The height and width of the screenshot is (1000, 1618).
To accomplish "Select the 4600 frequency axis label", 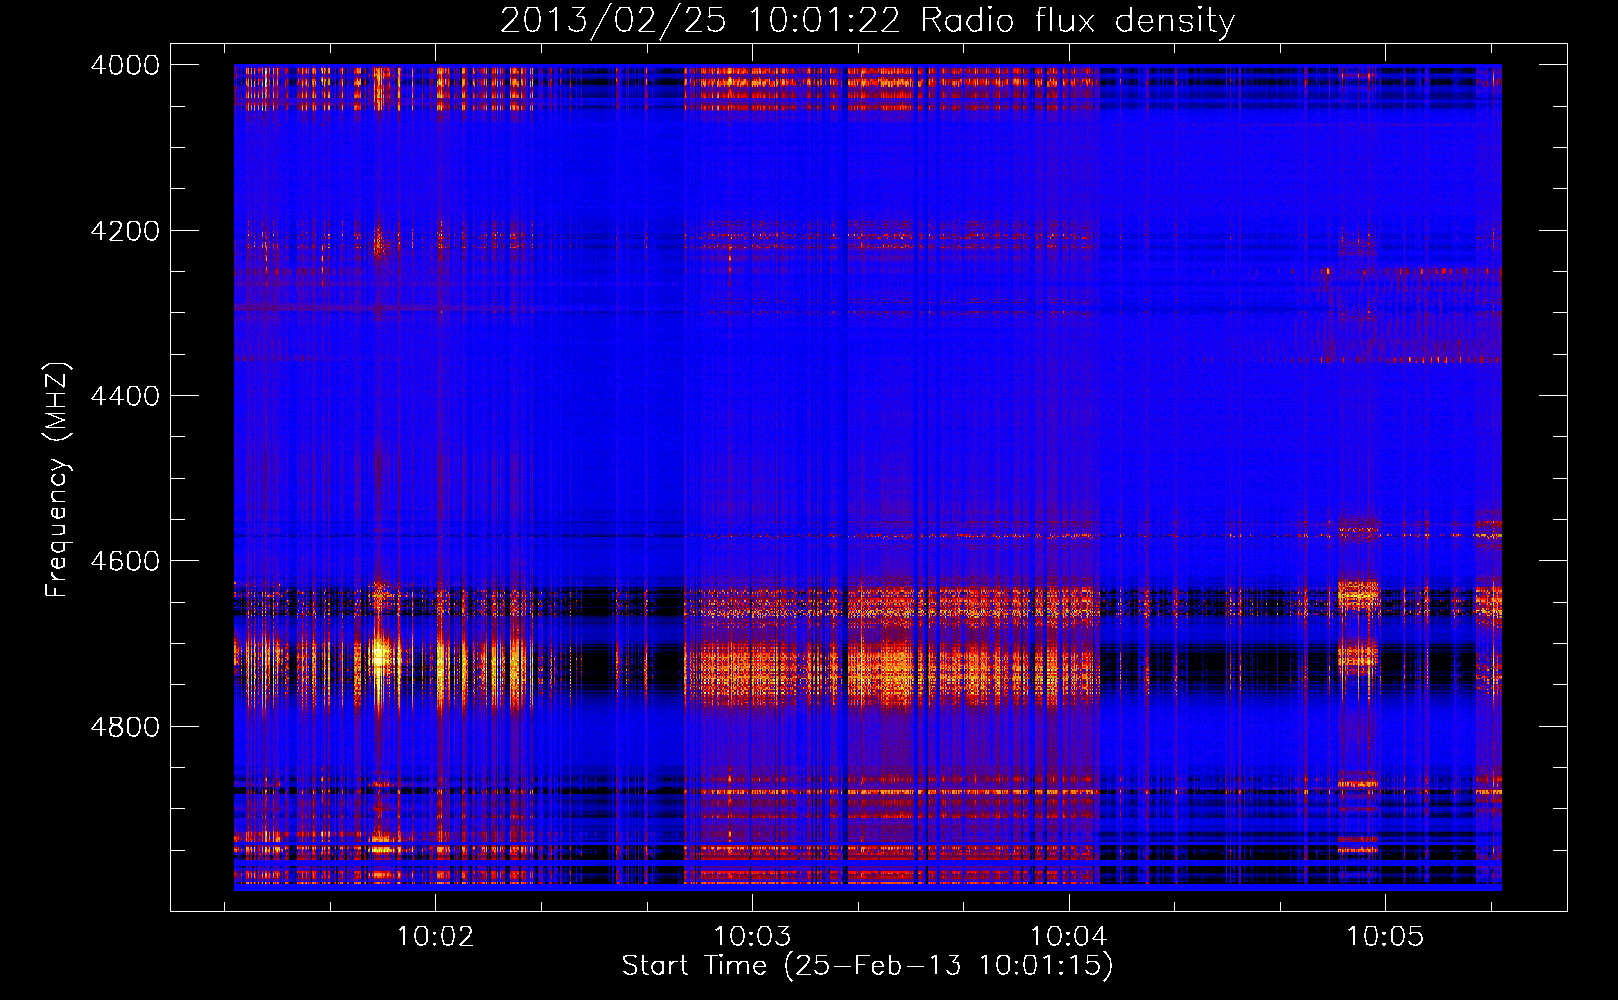I will (x=125, y=561).
